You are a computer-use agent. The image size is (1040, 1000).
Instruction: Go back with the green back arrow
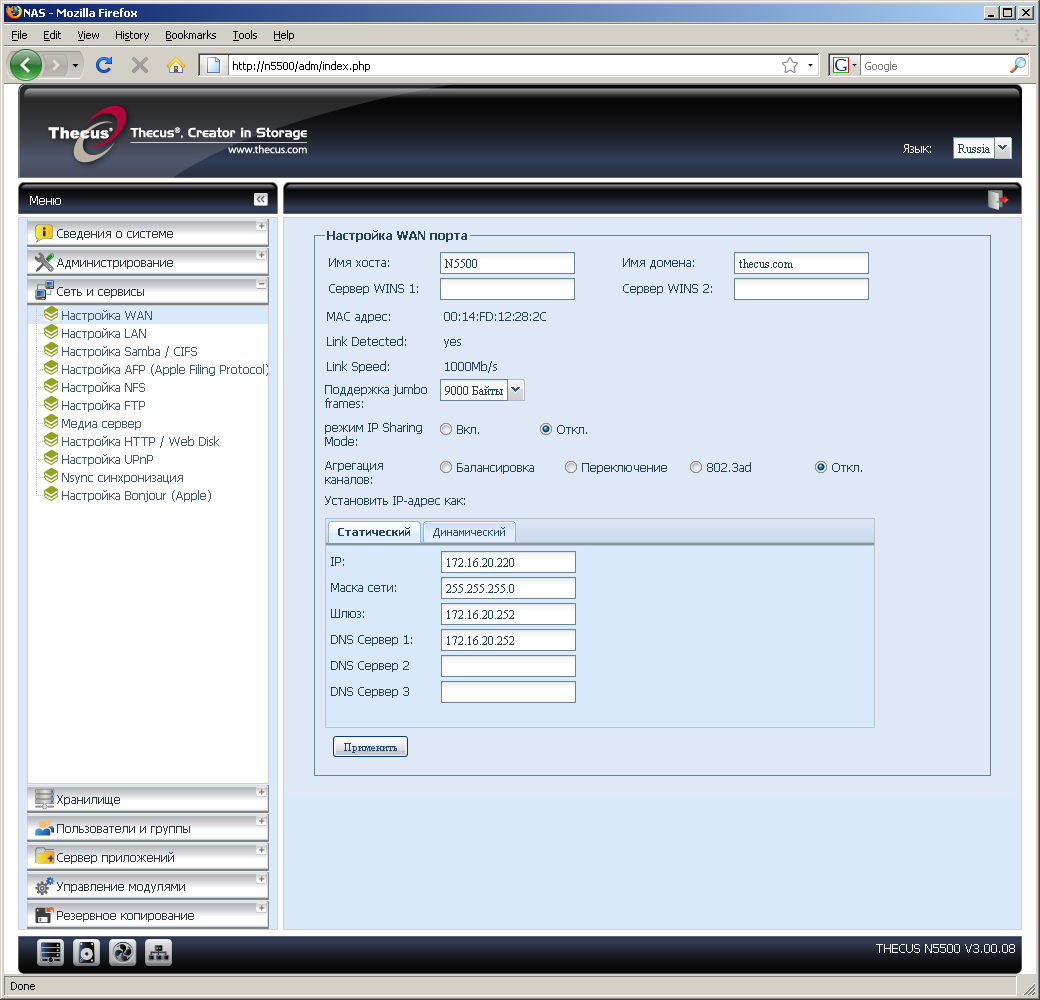[x=26, y=65]
